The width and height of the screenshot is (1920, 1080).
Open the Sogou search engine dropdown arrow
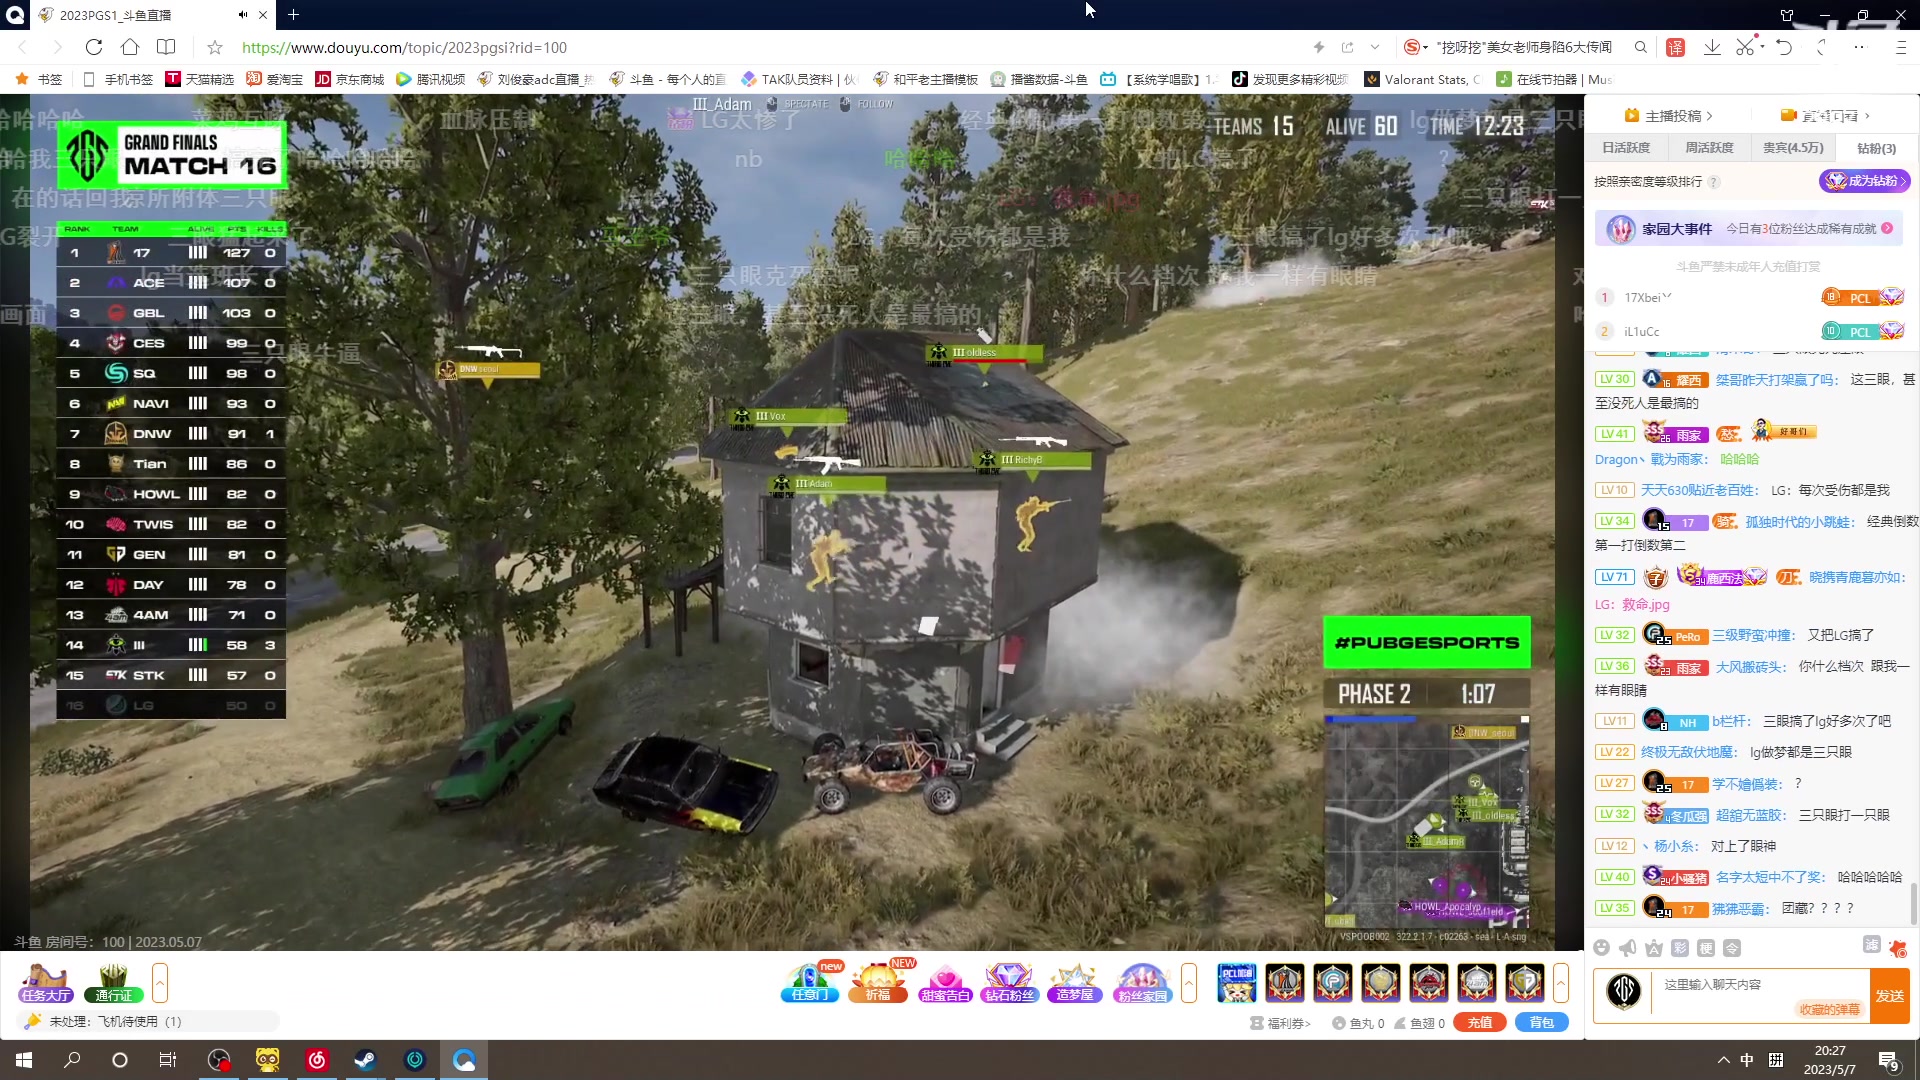pyautogui.click(x=1426, y=47)
